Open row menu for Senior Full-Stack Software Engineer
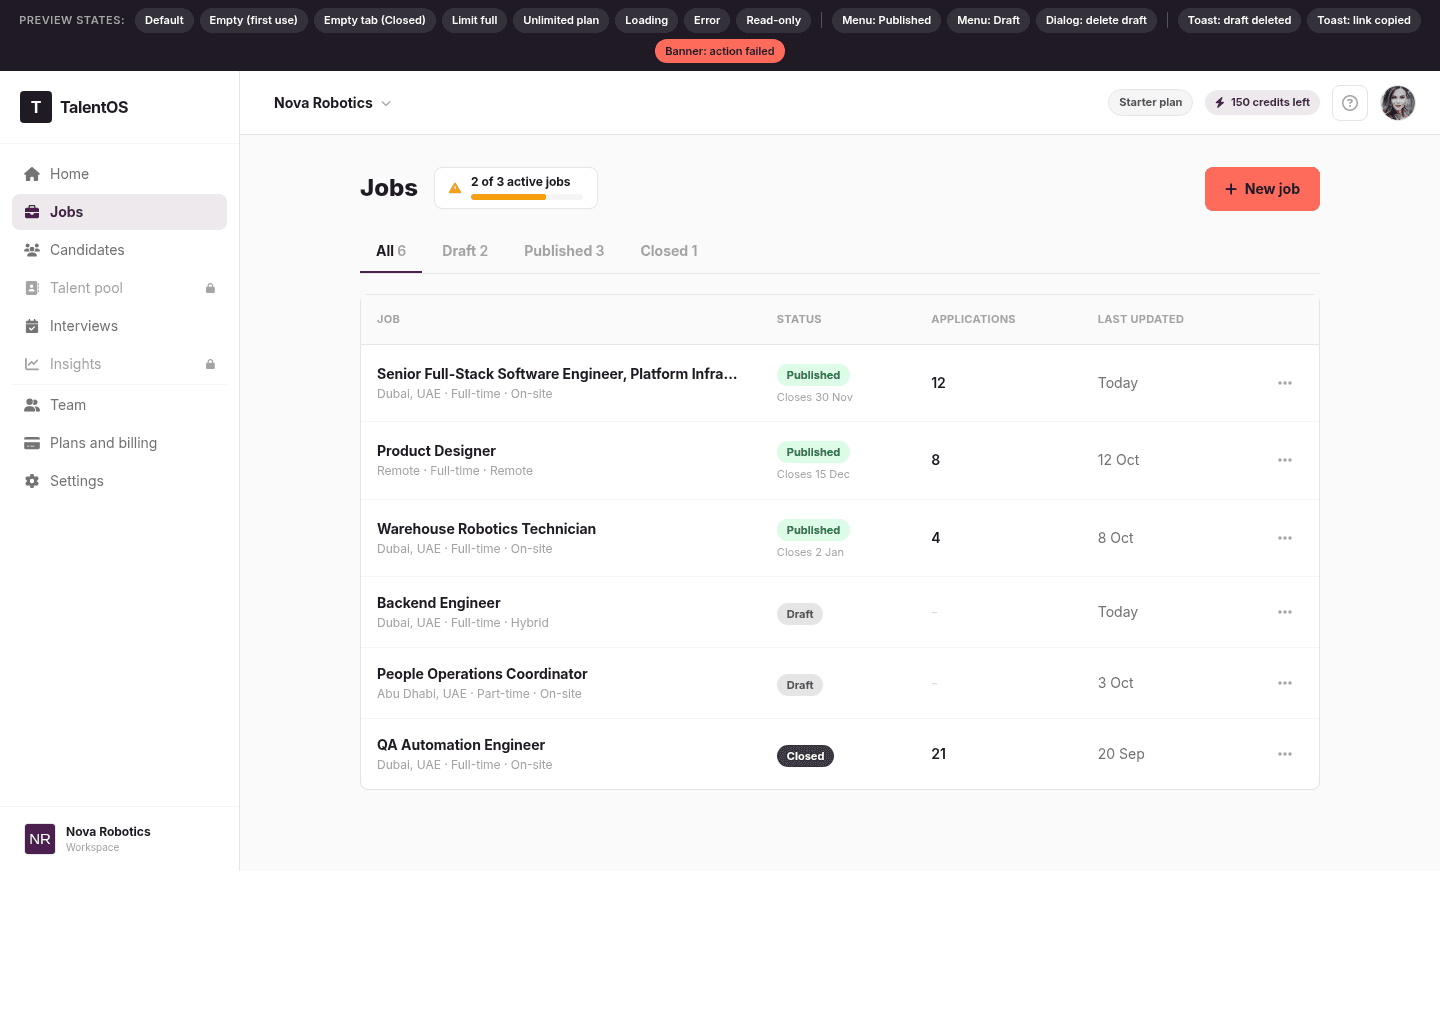The height and width of the screenshot is (1024, 1440). (1285, 383)
